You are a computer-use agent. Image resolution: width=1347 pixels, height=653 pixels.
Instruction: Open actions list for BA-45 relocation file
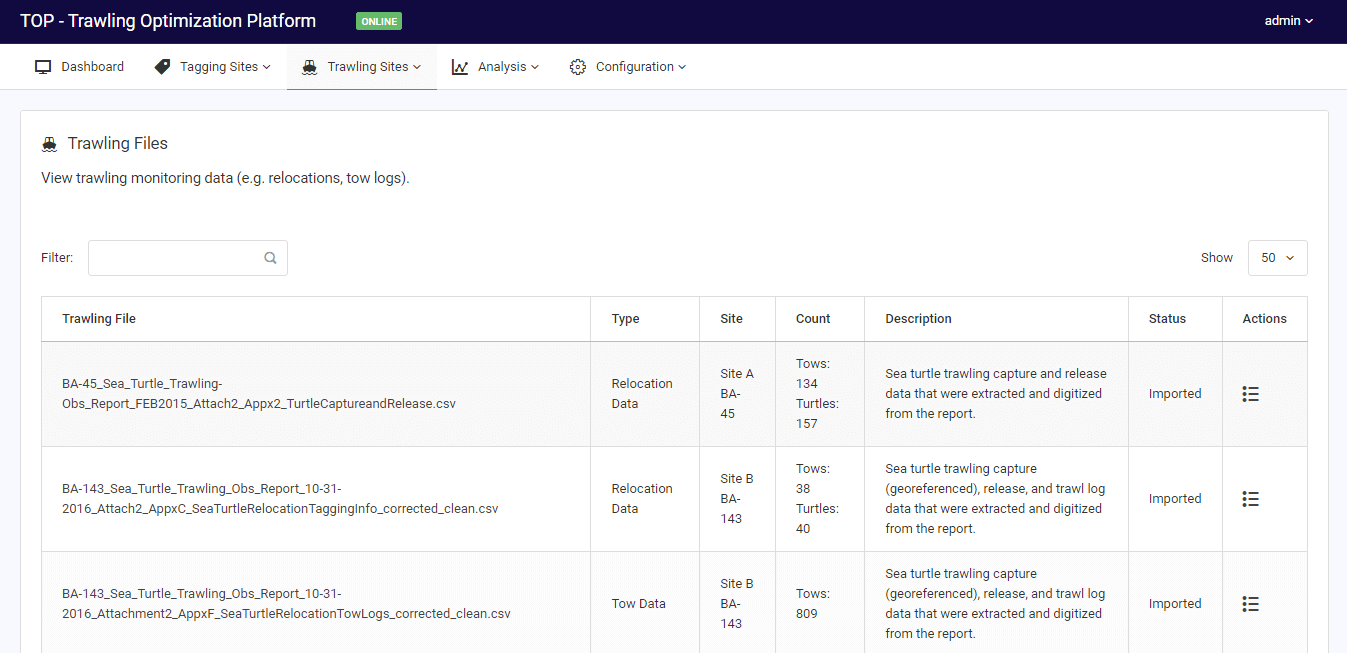point(1250,394)
